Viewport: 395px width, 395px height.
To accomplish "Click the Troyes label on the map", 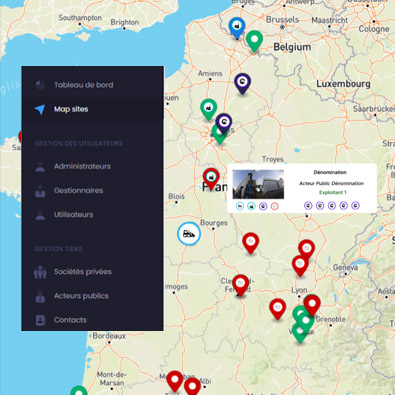I will point(273,159).
